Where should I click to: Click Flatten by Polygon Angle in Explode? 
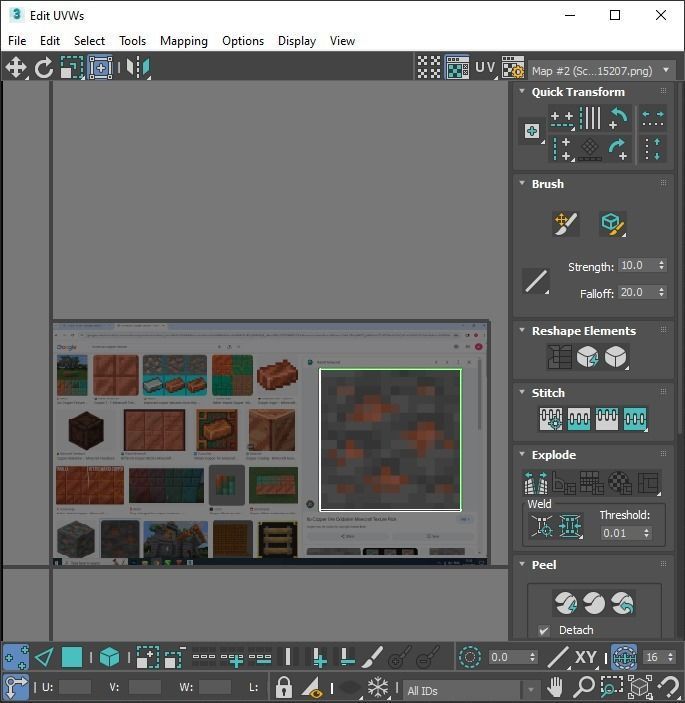click(x=564, y=483)
